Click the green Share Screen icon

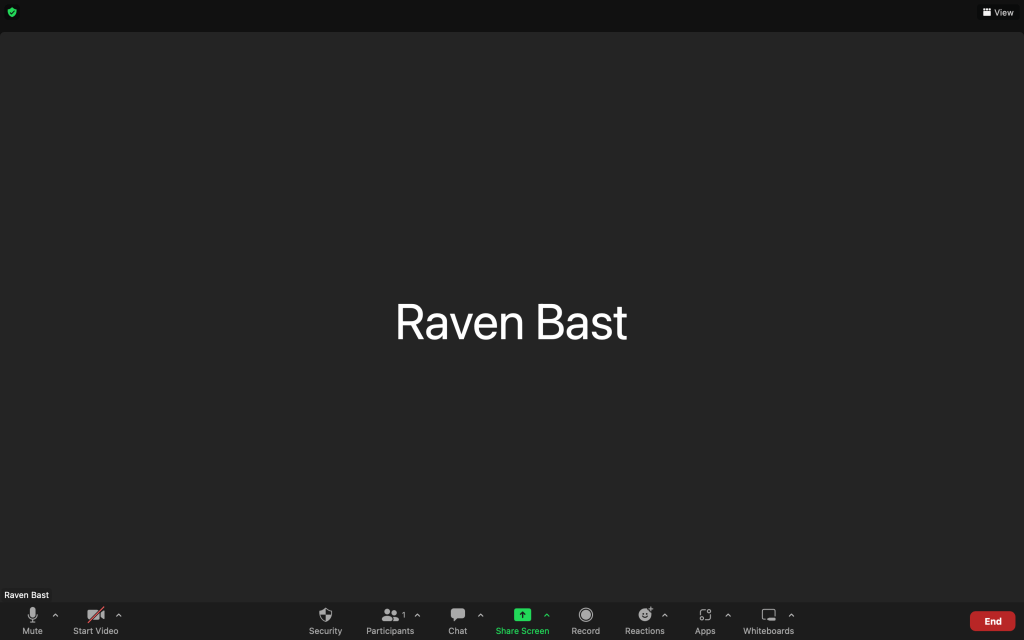(x=522, y=615)
